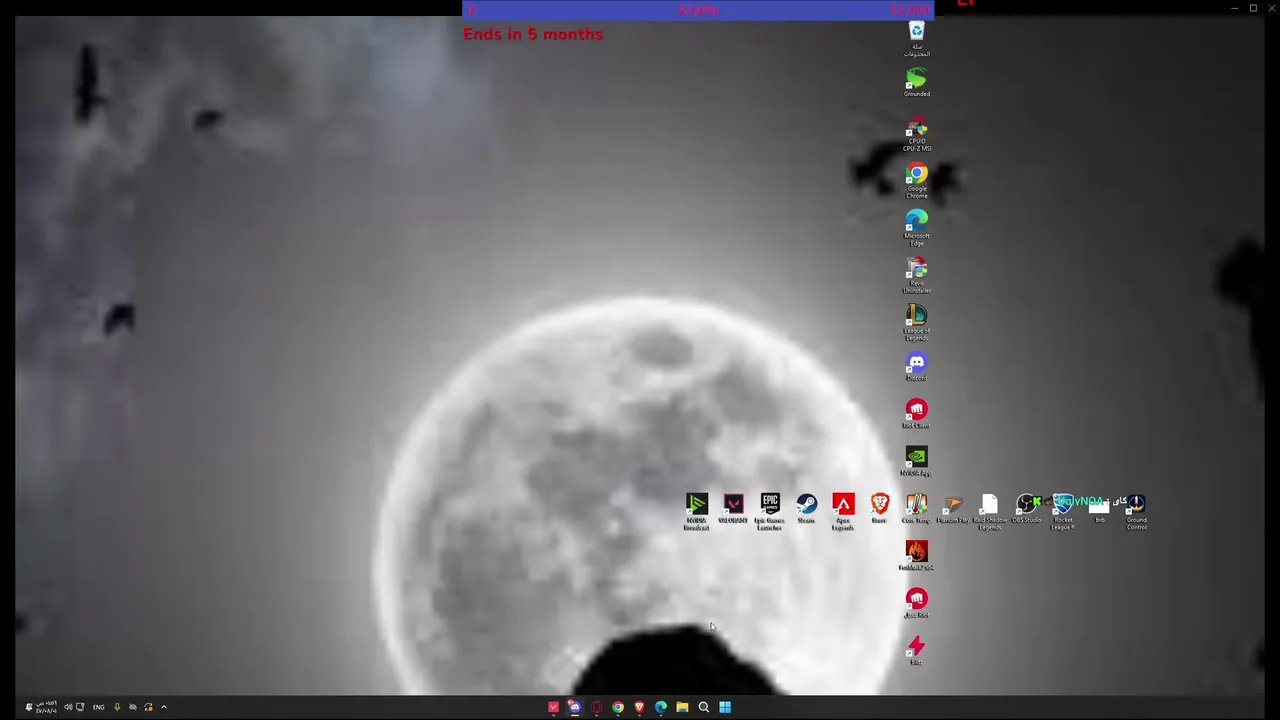Select the brb file on desktop
Image resolution: width=1280 pixels, height=720 pixels.
1100,508
